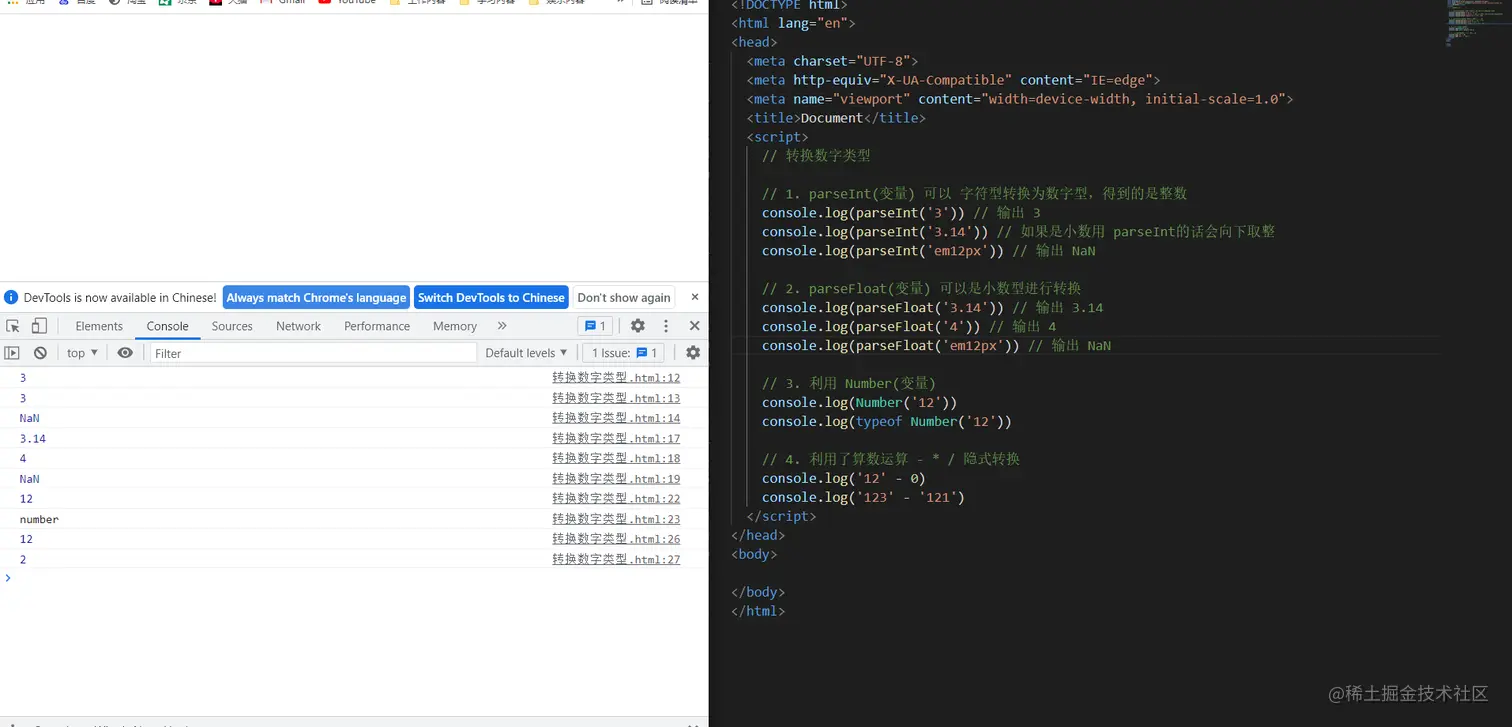Open the Memory tab

[455, 326]
